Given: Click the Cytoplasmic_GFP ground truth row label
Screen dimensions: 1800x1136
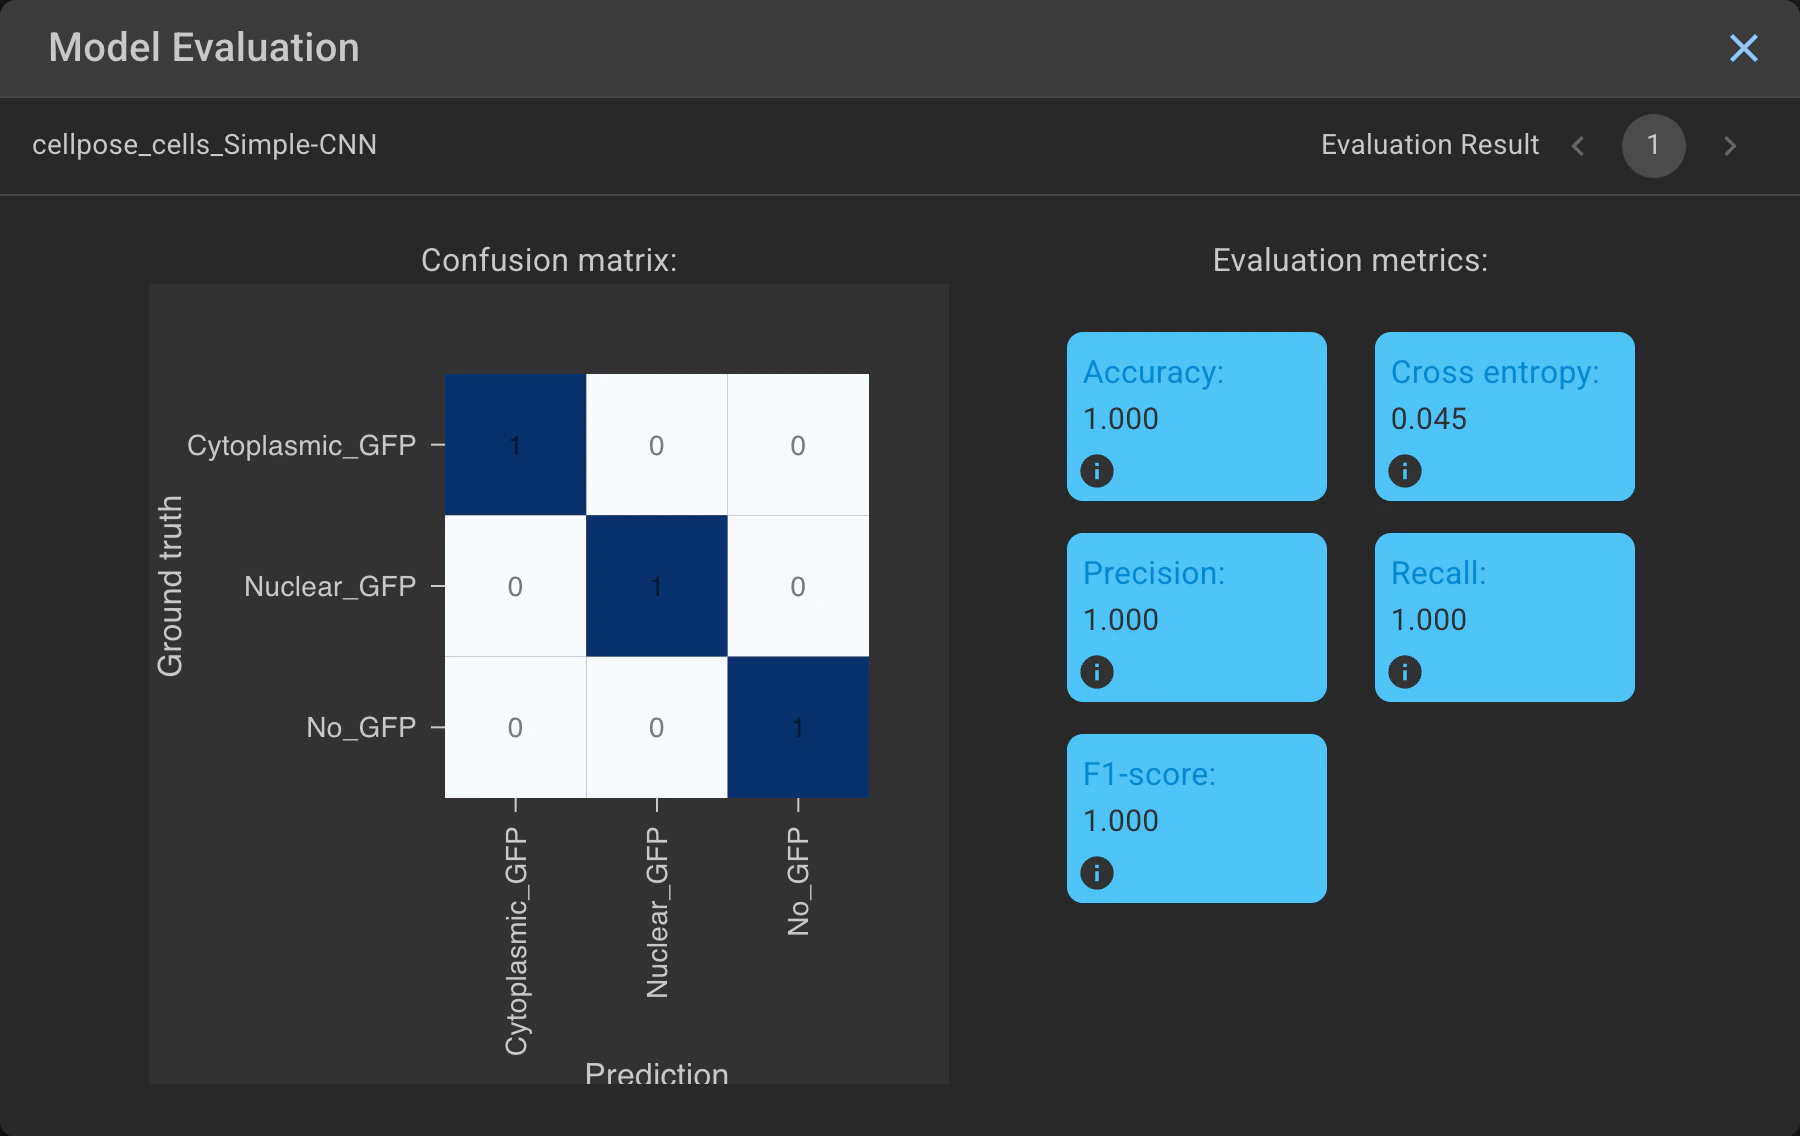Looking at the screenshot, I should [x=302, y=445].
